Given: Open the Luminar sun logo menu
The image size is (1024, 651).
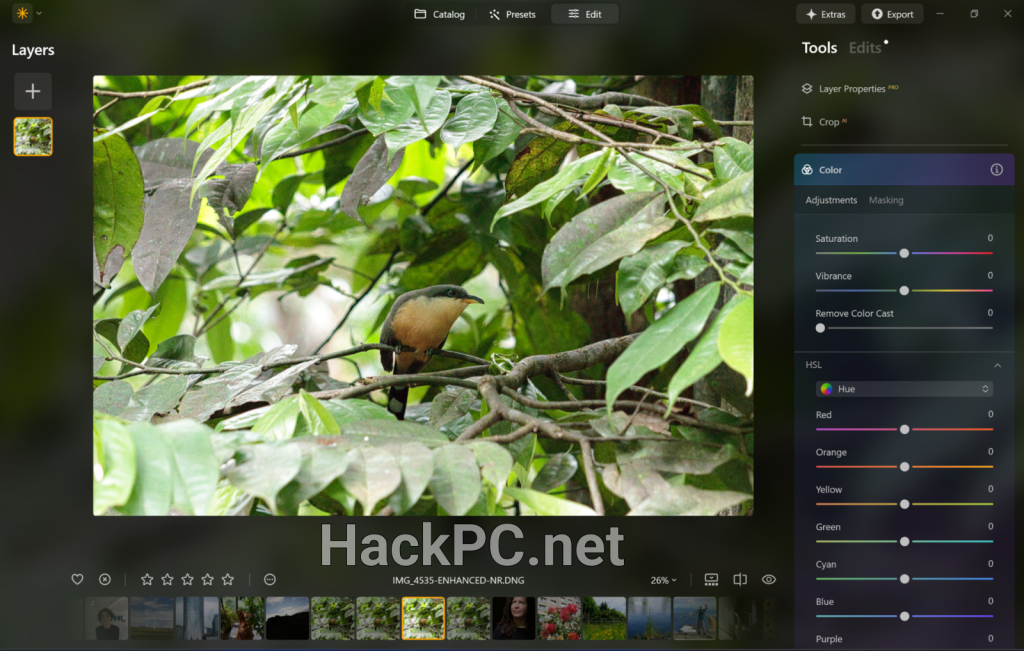Looking at the screenshot, I should 22,13.
